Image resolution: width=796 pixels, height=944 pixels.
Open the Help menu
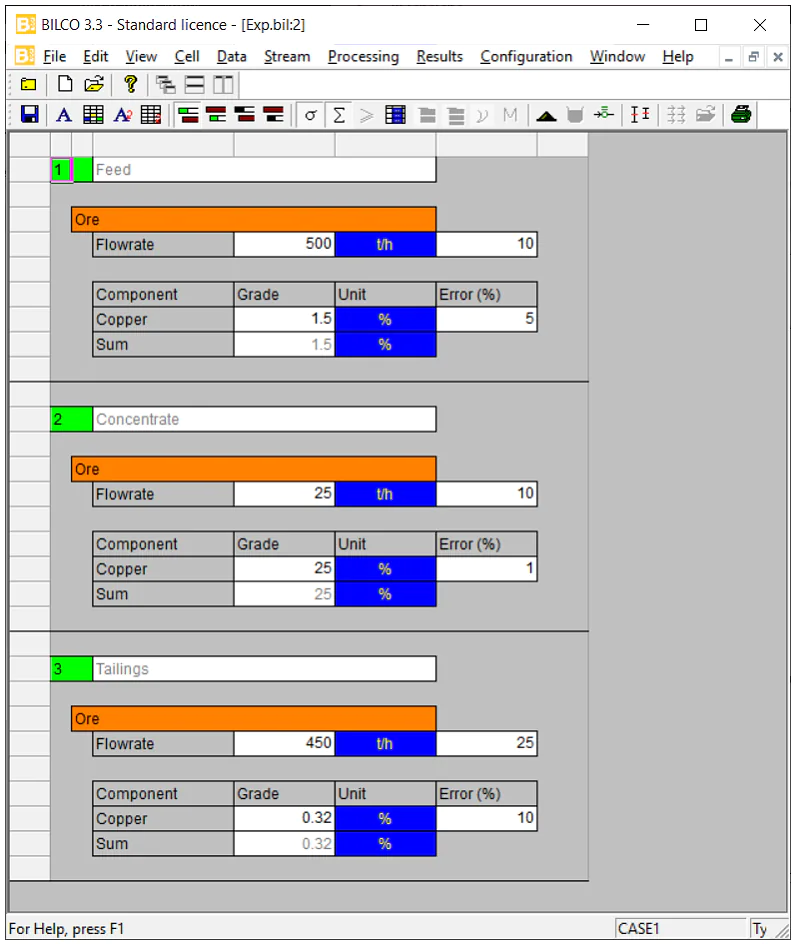(x=678, y=57)
